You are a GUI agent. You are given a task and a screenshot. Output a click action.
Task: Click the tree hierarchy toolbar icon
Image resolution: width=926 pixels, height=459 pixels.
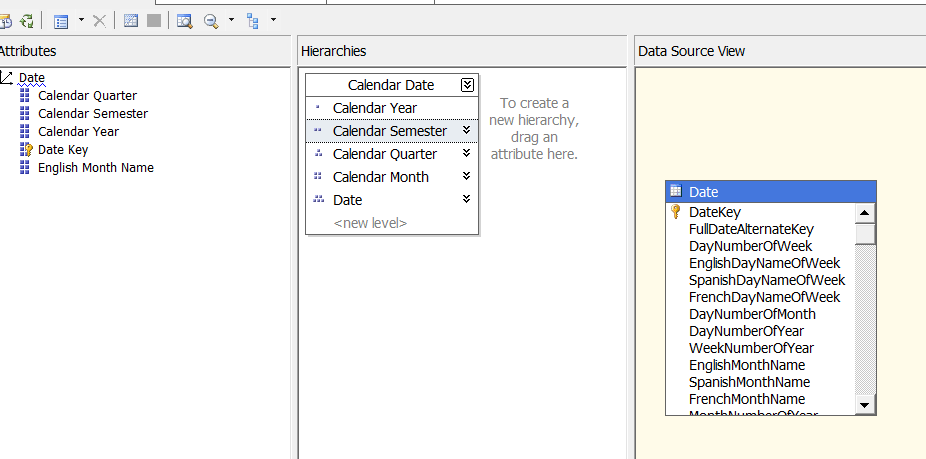tap(253, 22)
